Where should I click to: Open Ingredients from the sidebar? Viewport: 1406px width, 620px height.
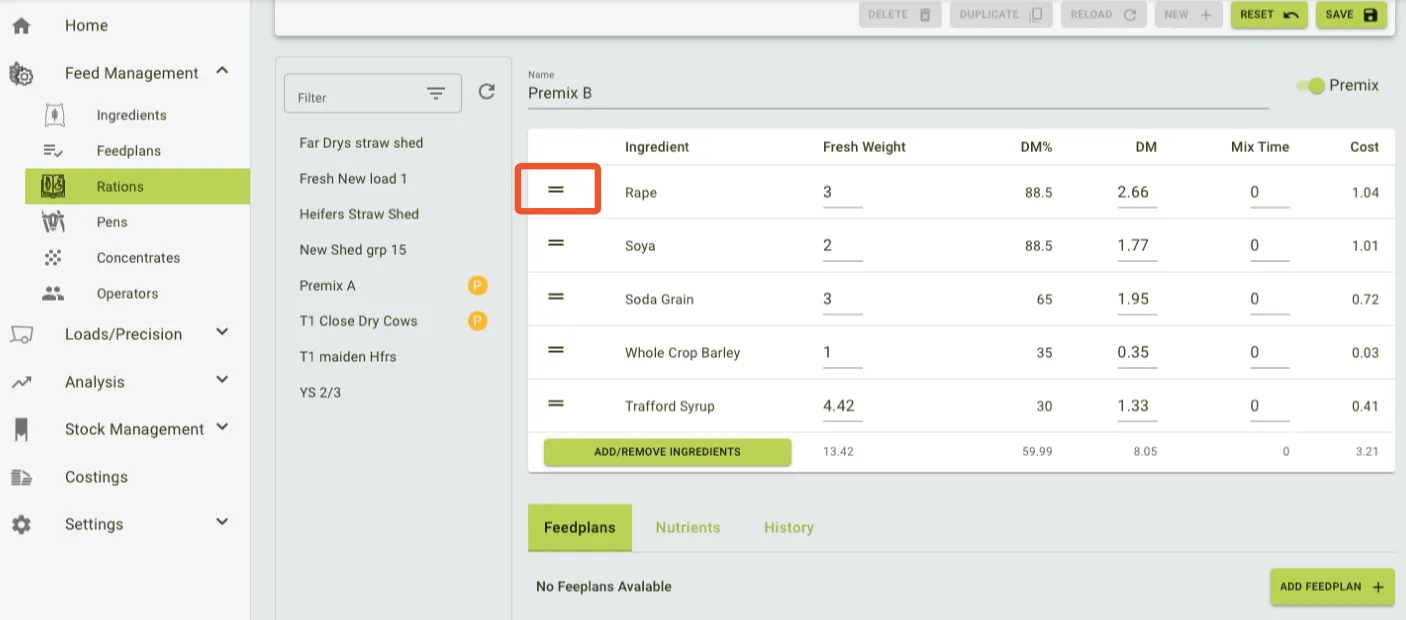(131, 115)
